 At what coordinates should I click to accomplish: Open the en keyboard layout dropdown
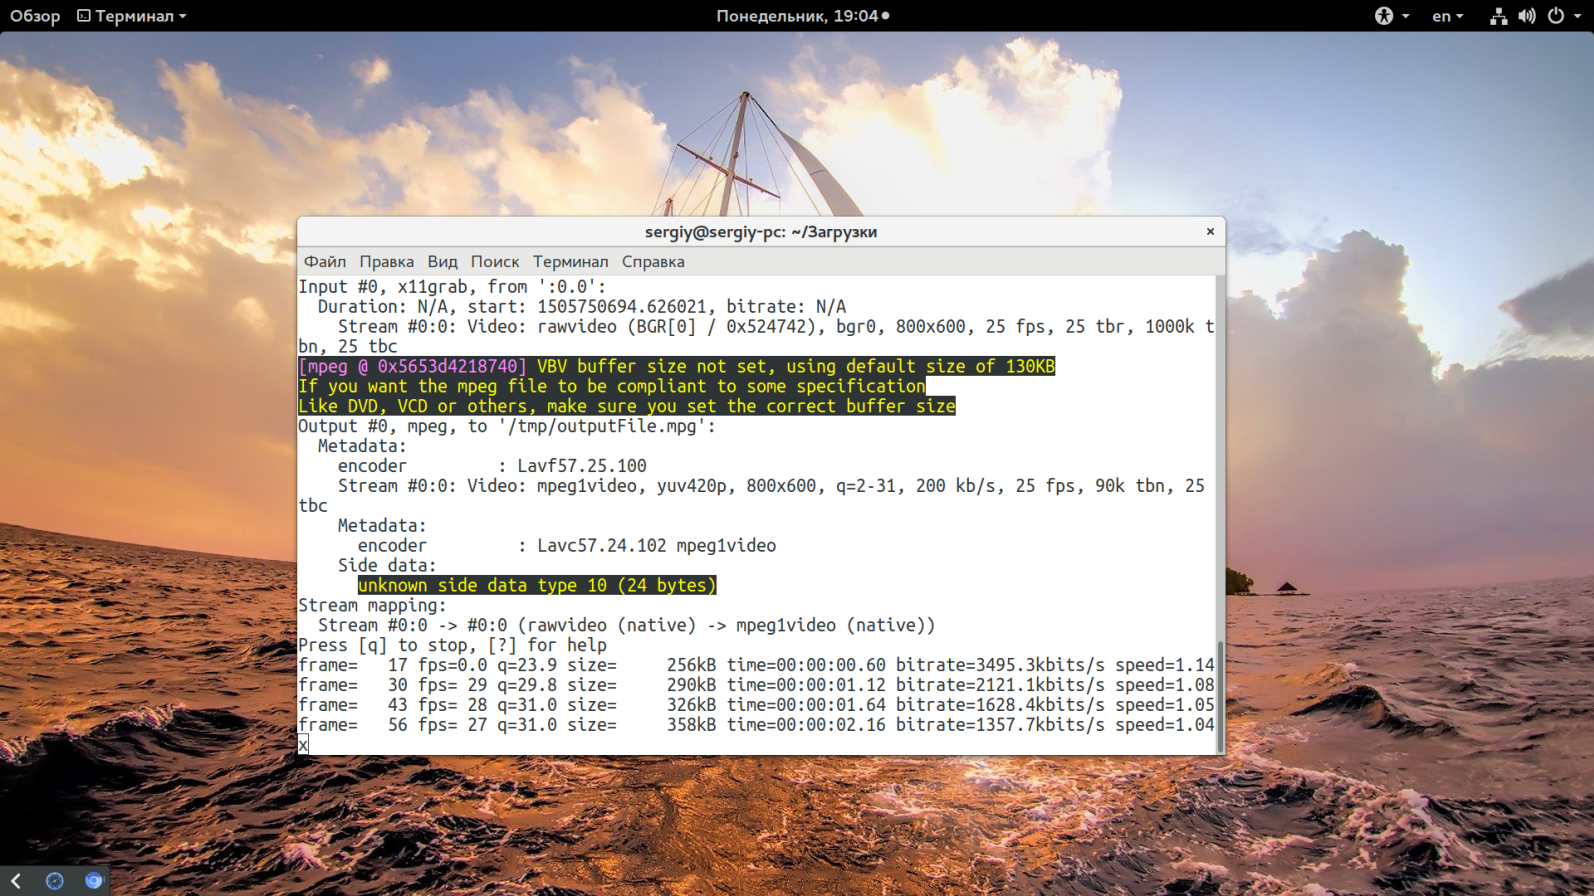tap(1447, 16)
